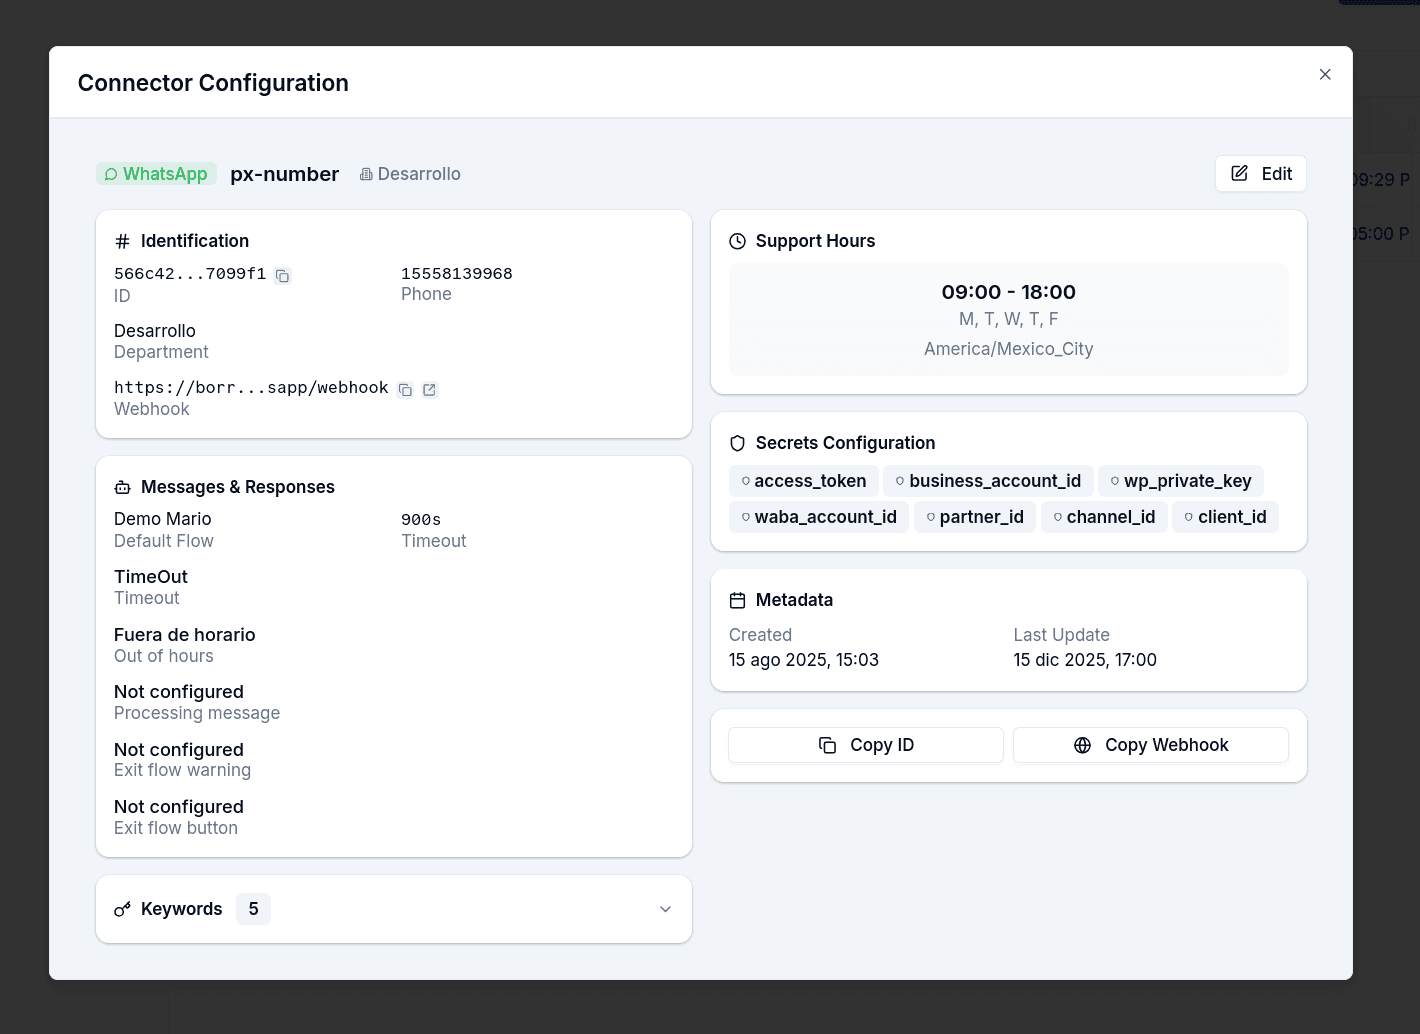
Task: Click the Identification hash icon
Action: (x=123, y=241)
